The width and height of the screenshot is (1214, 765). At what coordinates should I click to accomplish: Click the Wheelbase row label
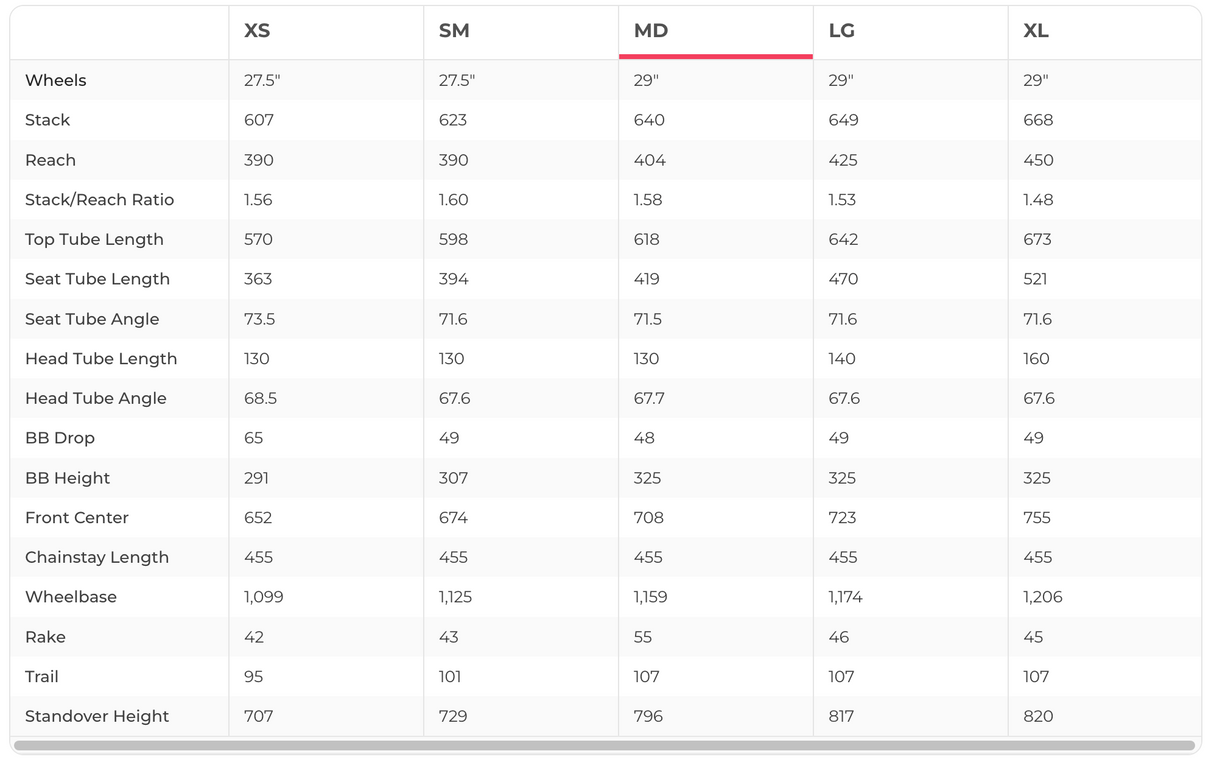pyautogui.click(x=71, y=597)
